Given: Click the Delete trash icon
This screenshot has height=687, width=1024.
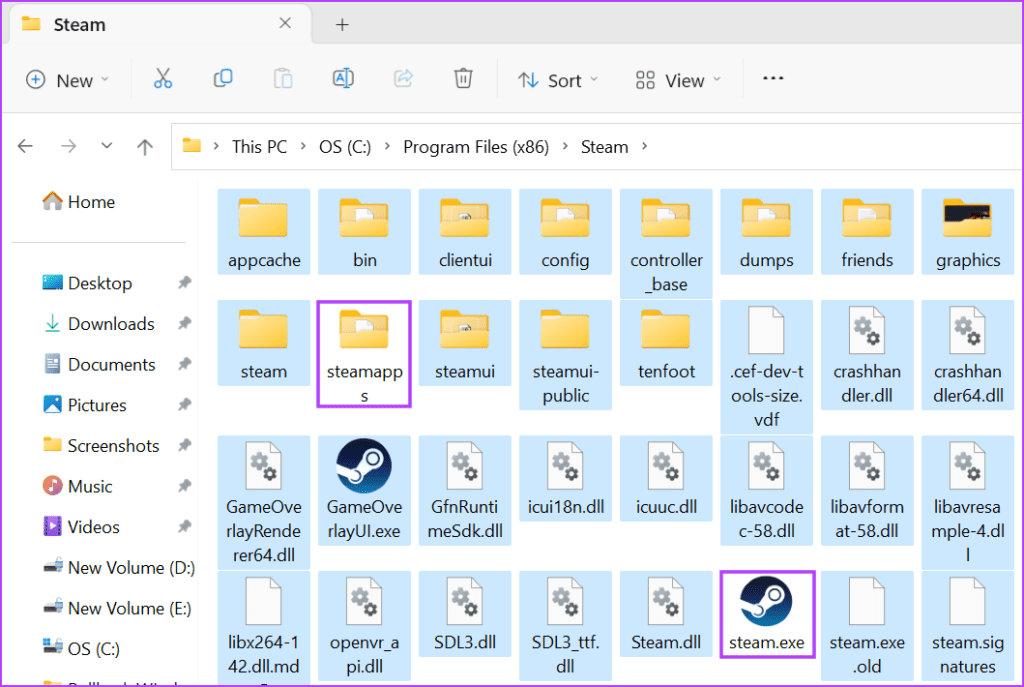Looking at the screenshot, I should [x=463, y=79].
